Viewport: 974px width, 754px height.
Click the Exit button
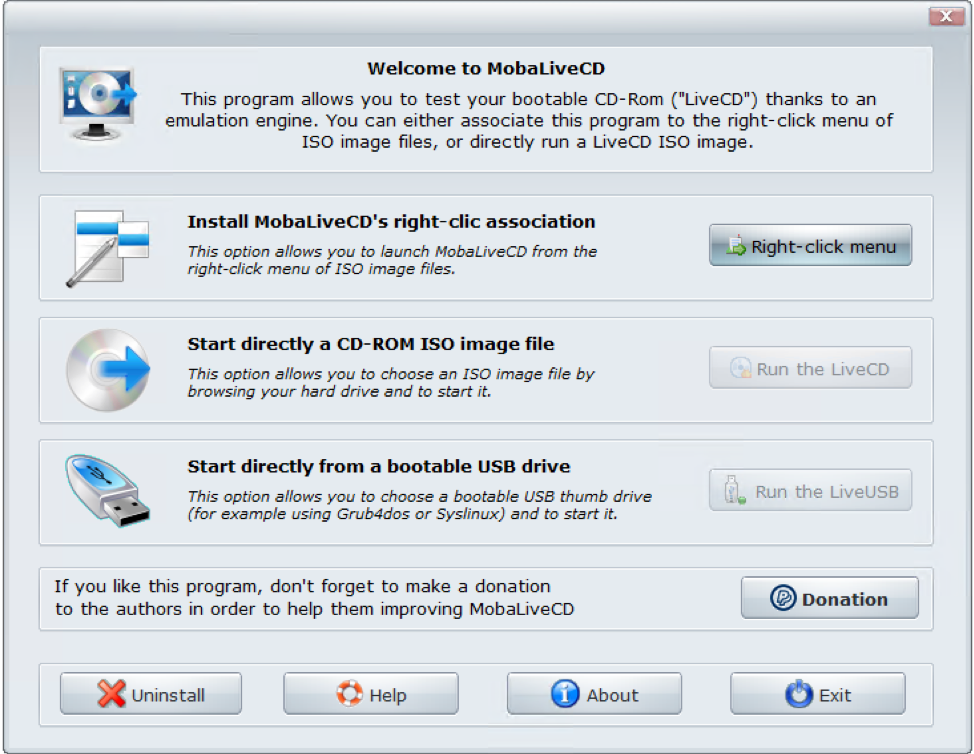tap(818, 694)
